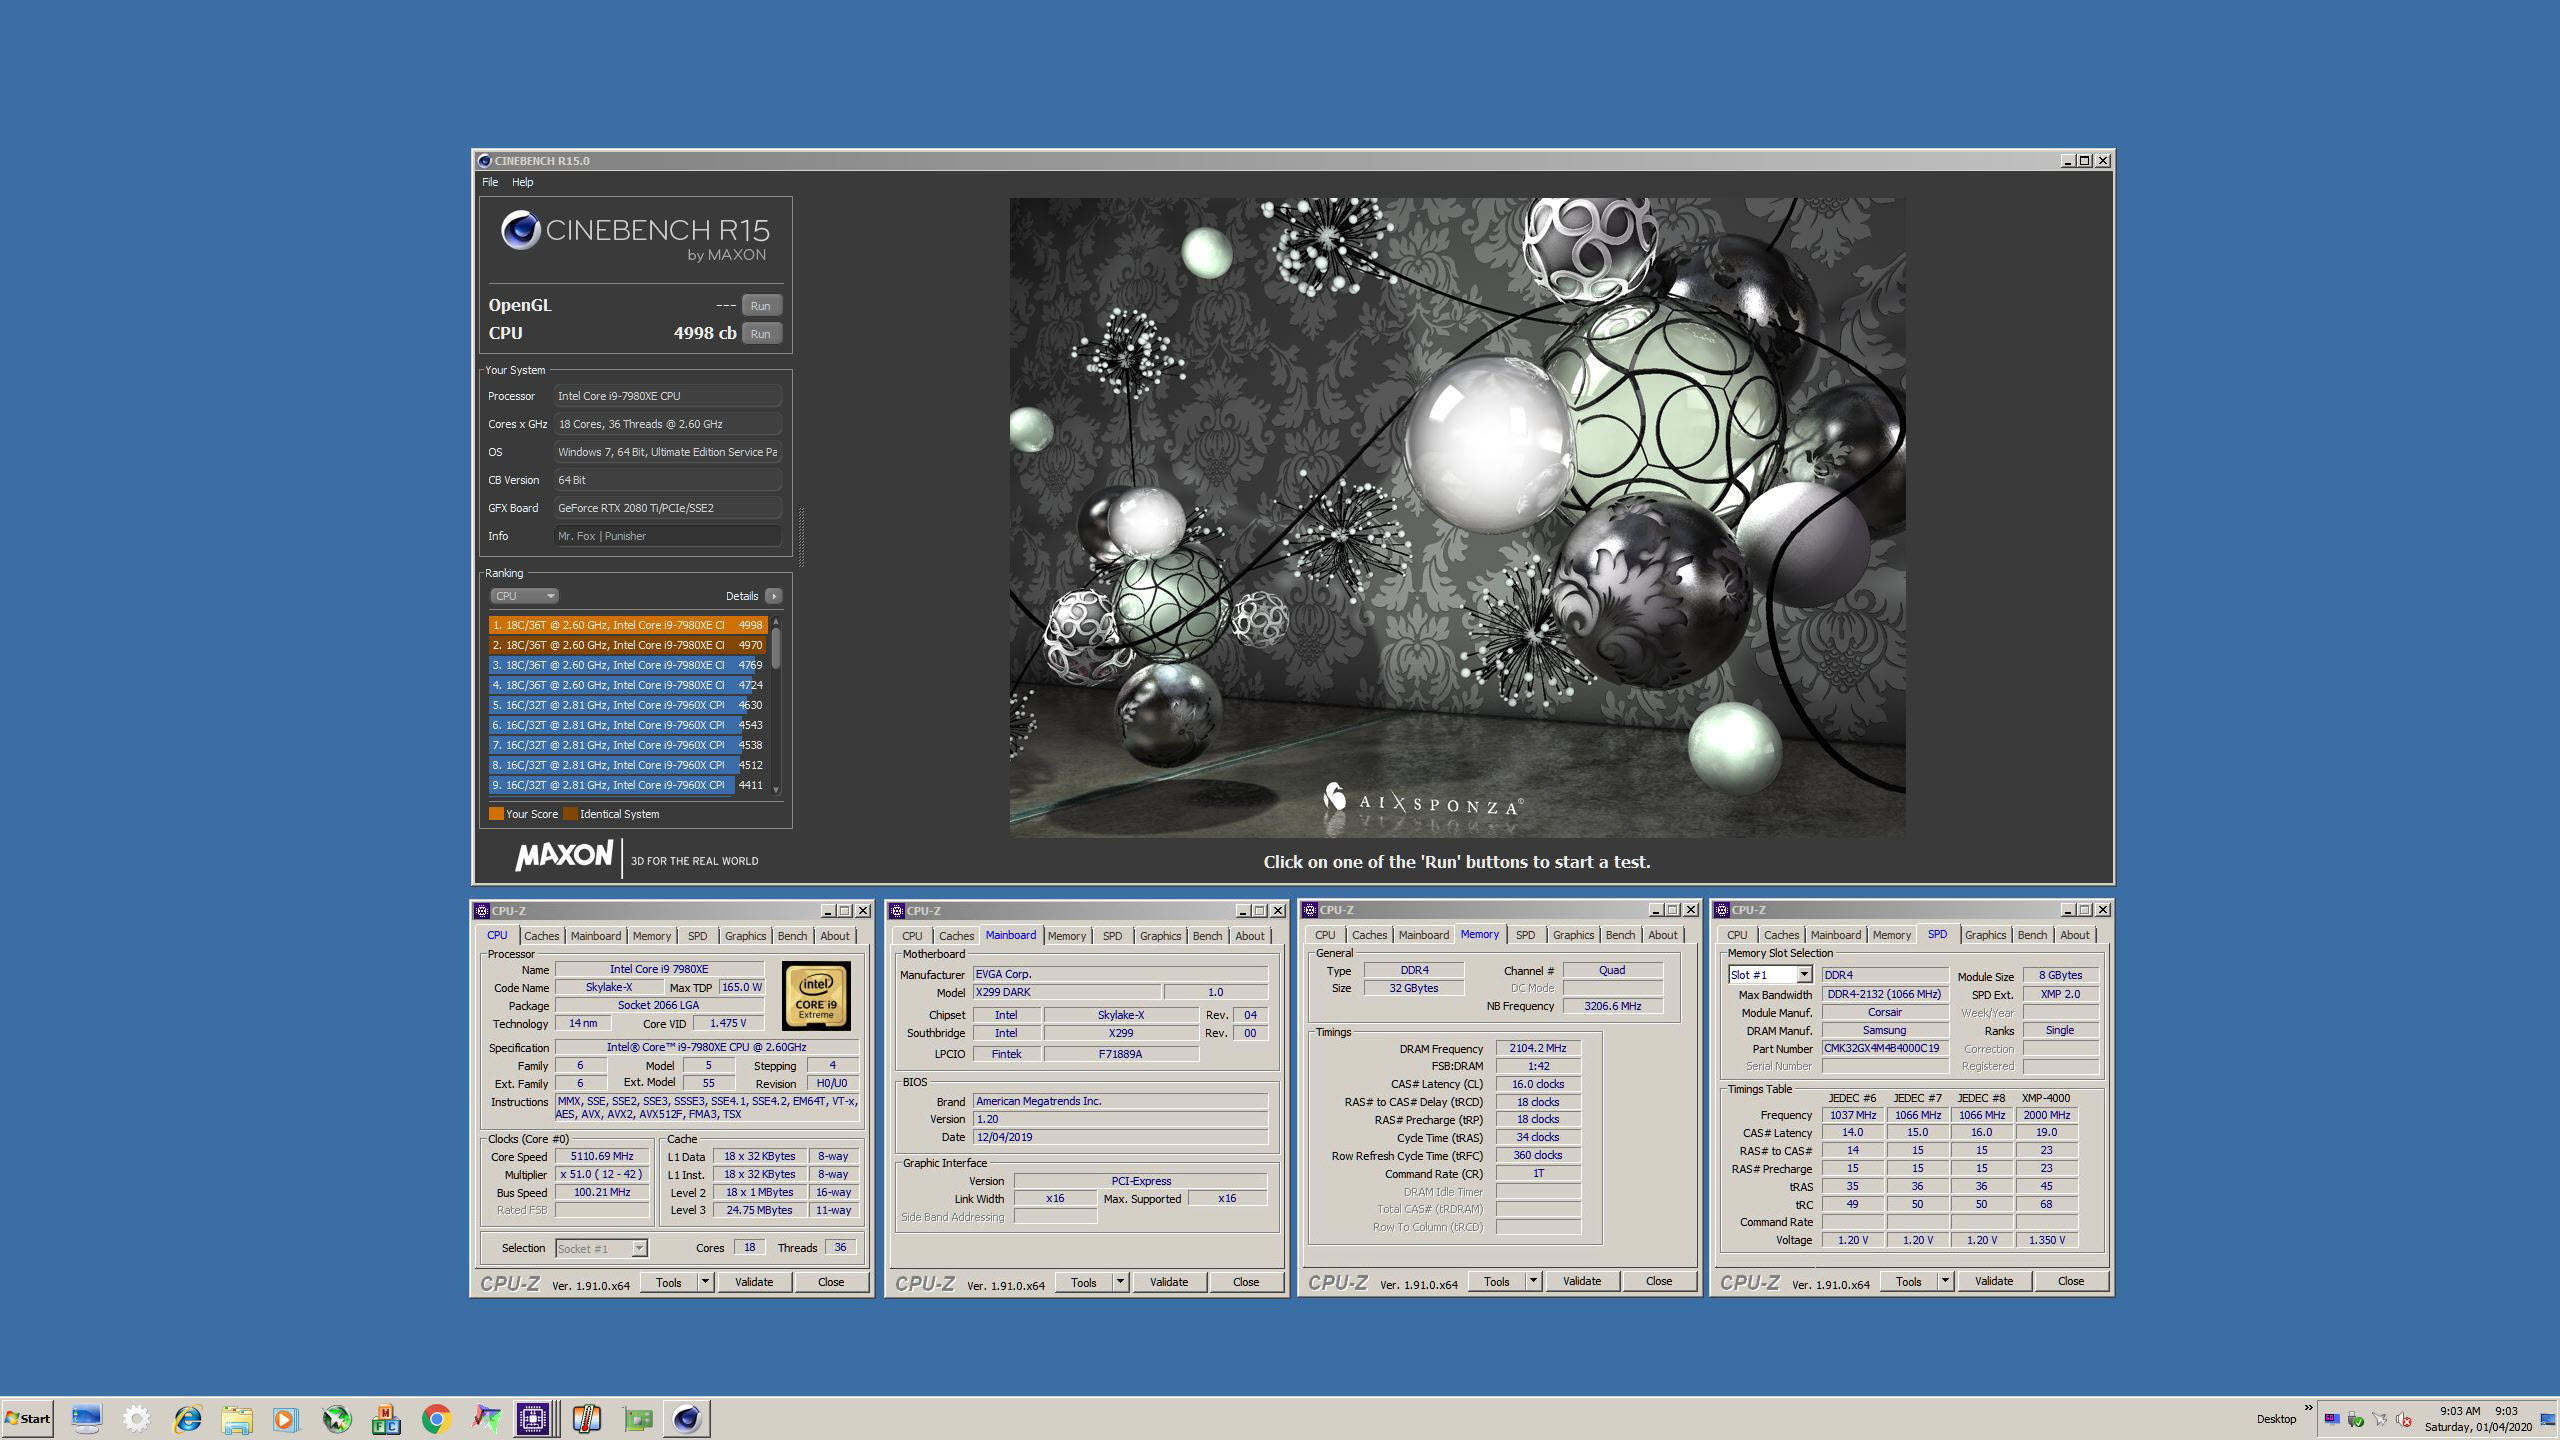The image size is (2560, 1440).
Task: Click the thermometer temperature monitor taskbar icon
Action: pos(586,1418)
